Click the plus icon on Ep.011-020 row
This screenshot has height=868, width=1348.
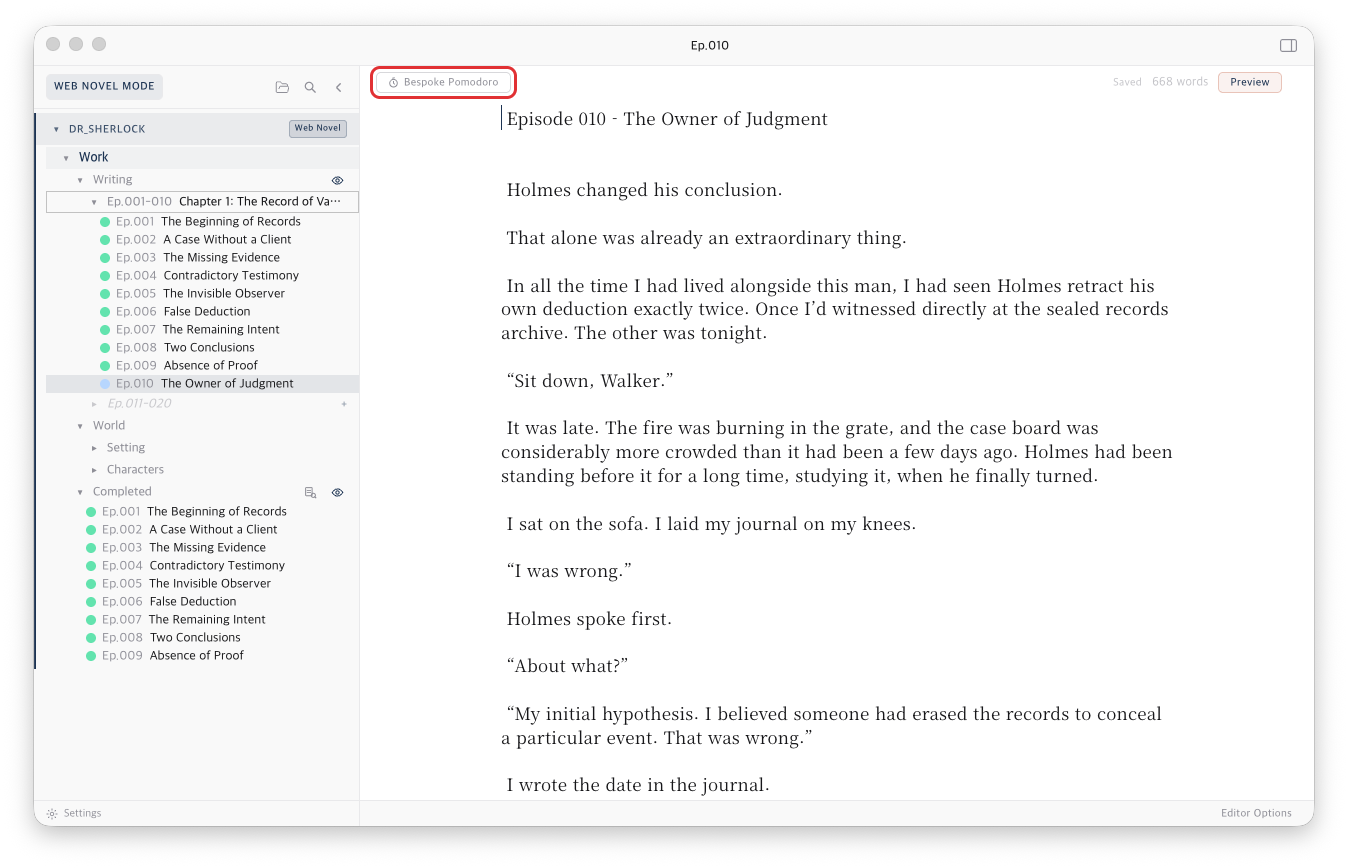click(344, 404)
